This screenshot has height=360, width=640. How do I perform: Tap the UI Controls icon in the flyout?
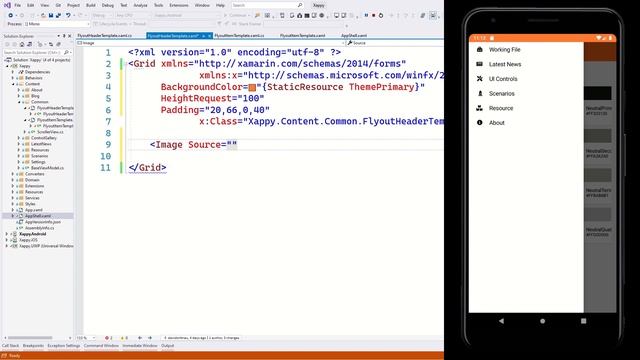[x=480, y=79]
